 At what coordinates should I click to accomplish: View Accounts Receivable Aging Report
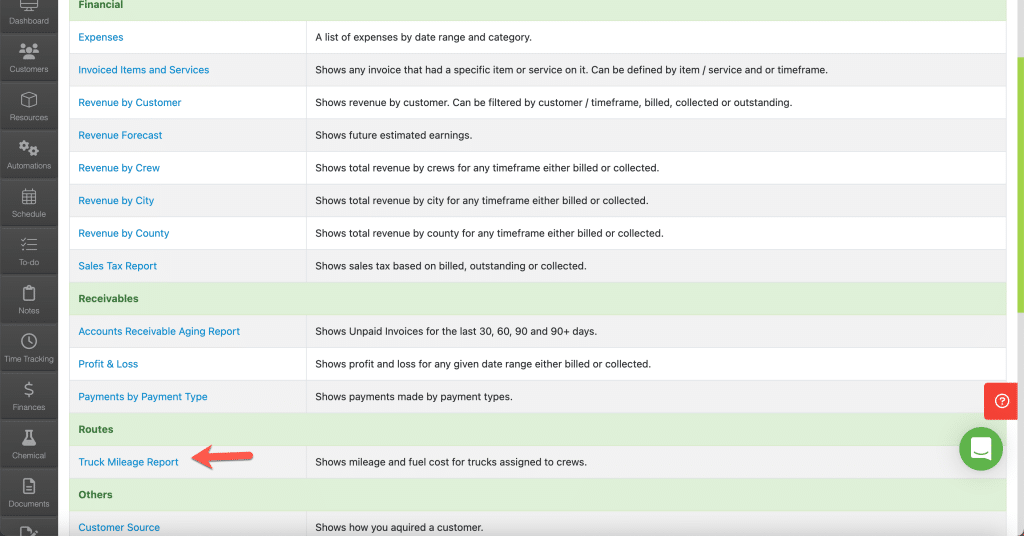(159, 332)
